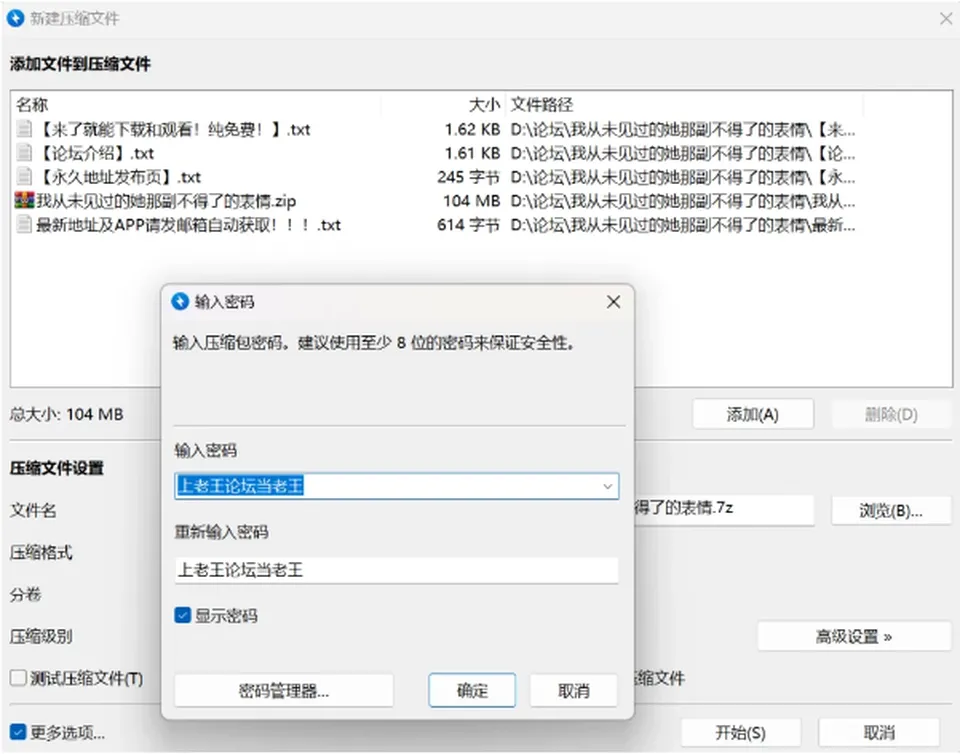Viewport: 960px width, 754px height.
Task: Click the 614 字节 size cell
Action: tap(468, 225)
